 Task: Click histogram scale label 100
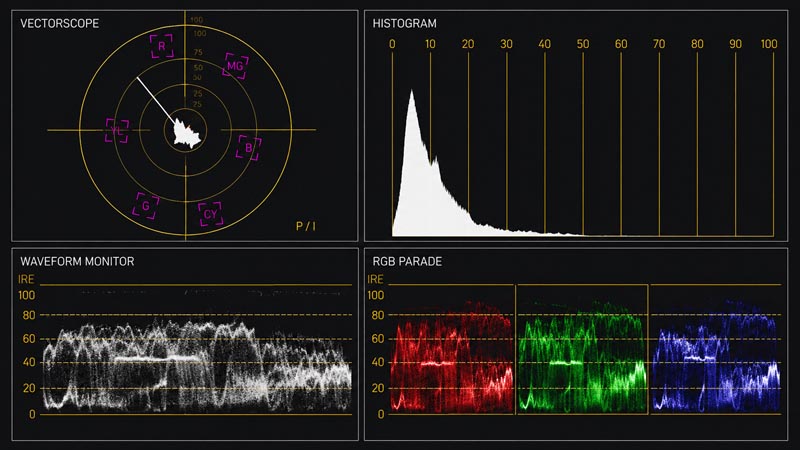point(769,44)
